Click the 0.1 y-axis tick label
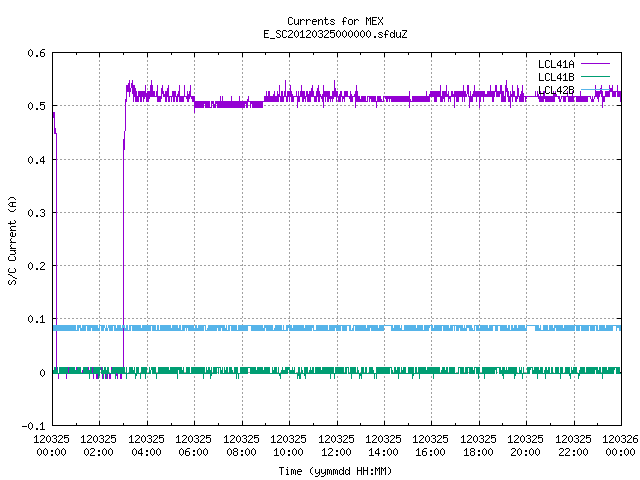Viewport: 640px width, 480px height. [37, 319]
